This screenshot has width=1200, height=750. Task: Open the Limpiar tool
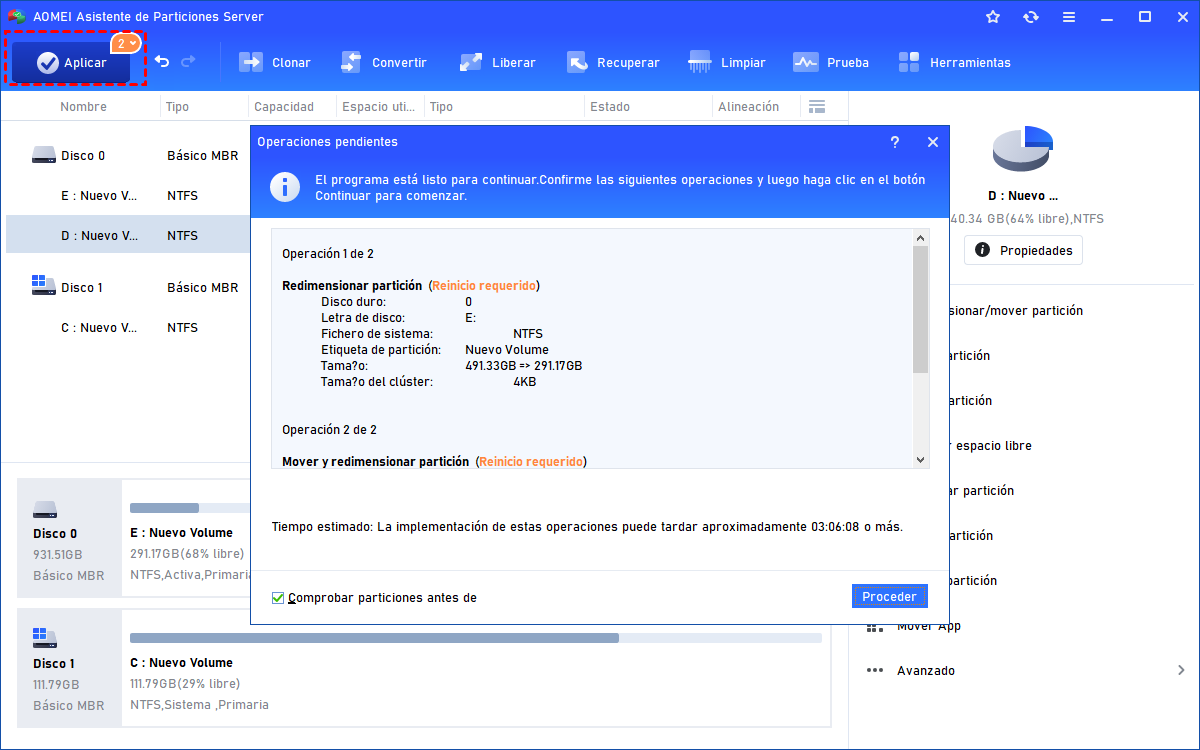tap(727, 62)
